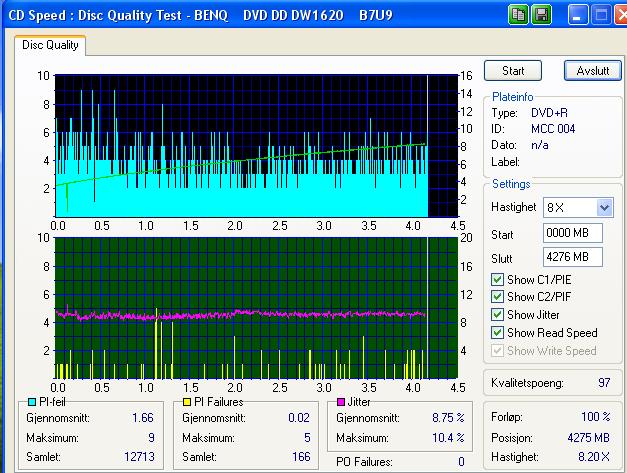Click the PI-feil Maksimum value 9
The width and height of the screenshot is (627, 473).
(152, 438)
